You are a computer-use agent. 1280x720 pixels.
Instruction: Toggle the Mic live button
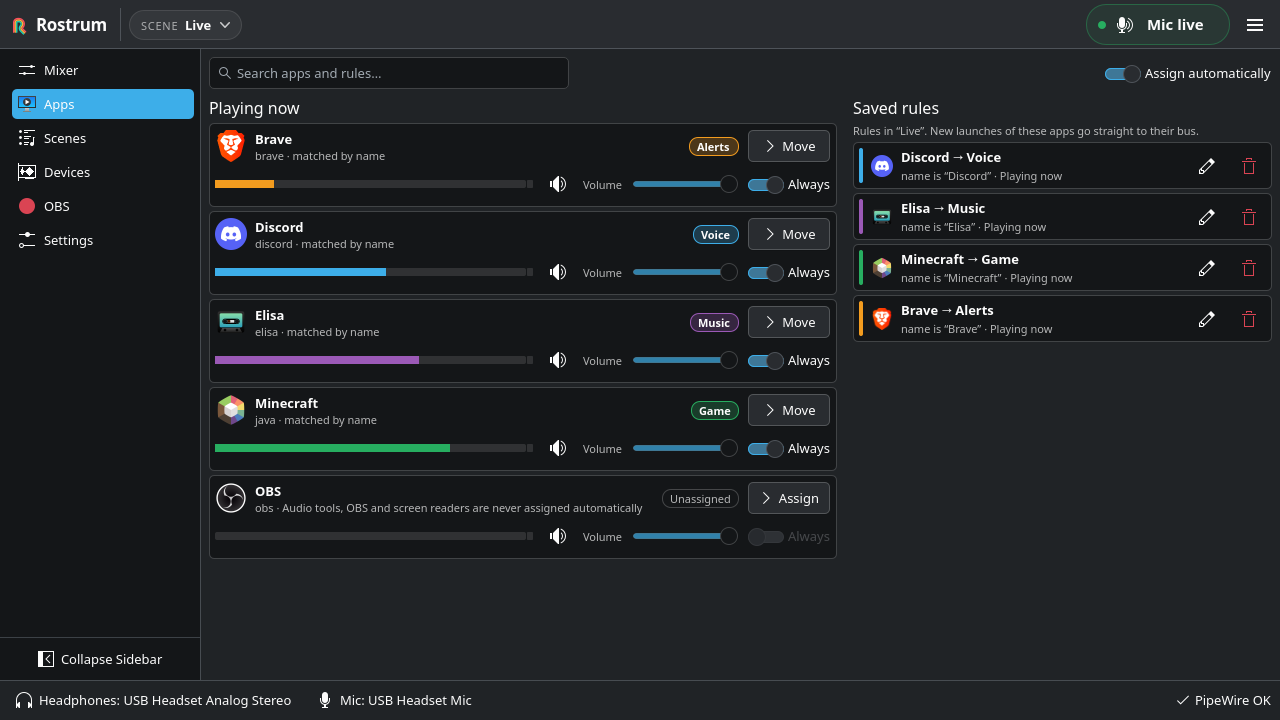1158,25
